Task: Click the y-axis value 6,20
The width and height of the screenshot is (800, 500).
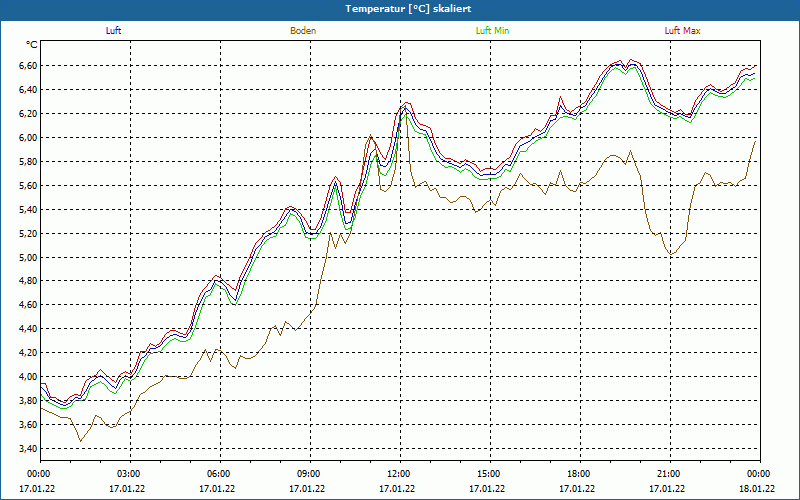Action: coord(28,114)
